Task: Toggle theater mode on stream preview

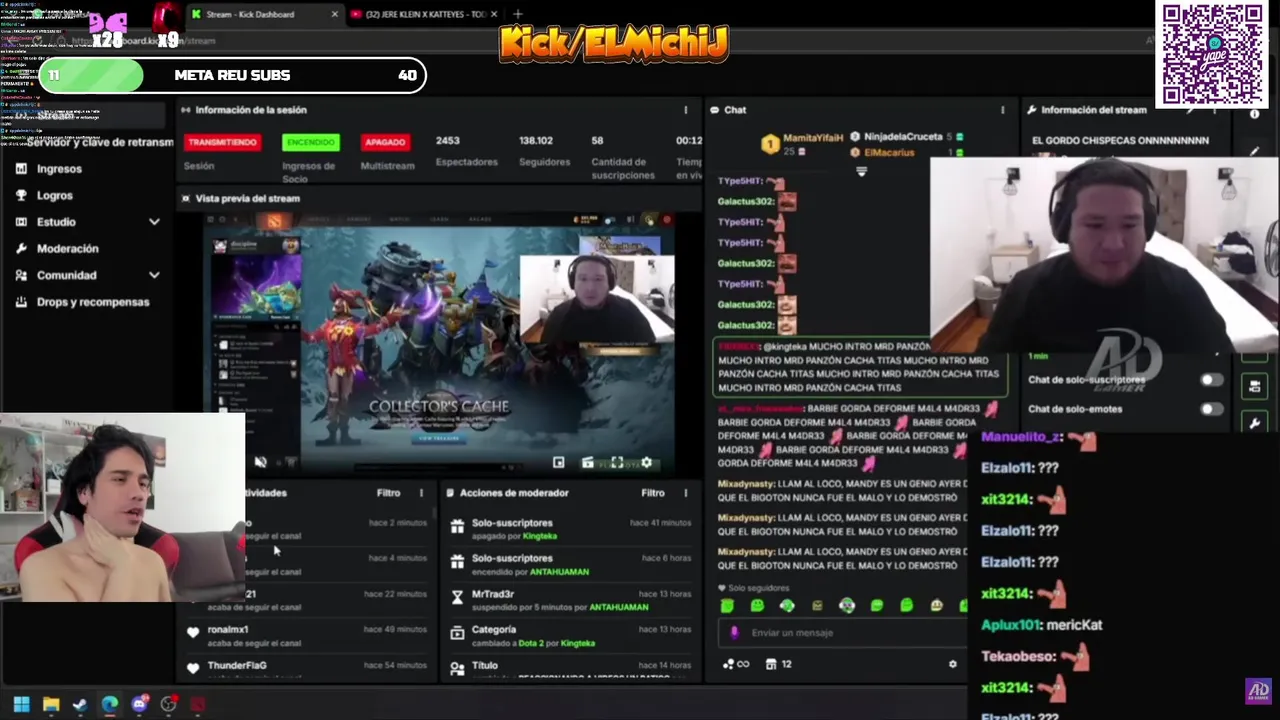Action: click(x=587, y=462)
